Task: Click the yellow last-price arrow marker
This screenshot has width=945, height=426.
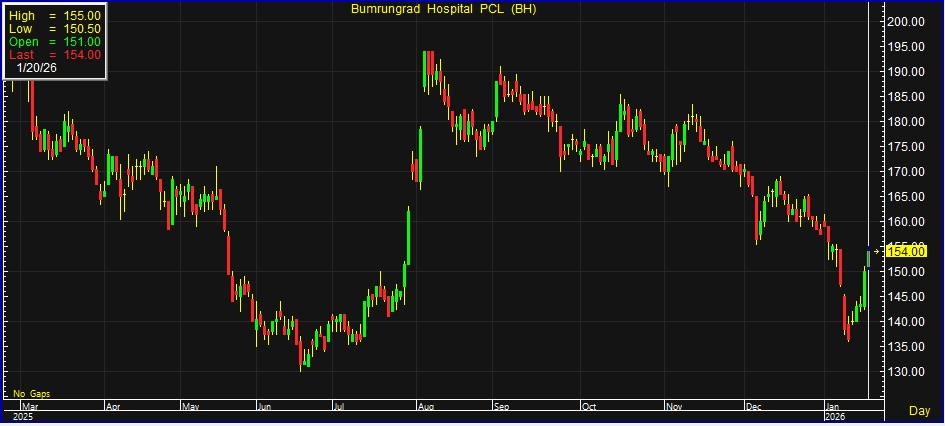Action: pos(877,252)
